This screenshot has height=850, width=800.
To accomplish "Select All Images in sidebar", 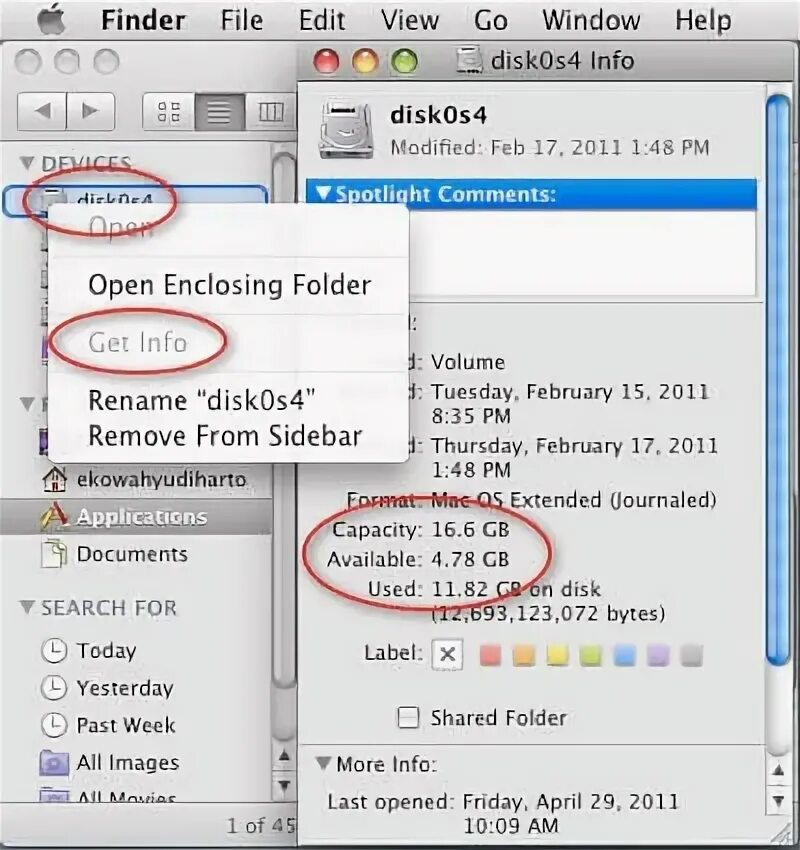I will coord(127,763).
